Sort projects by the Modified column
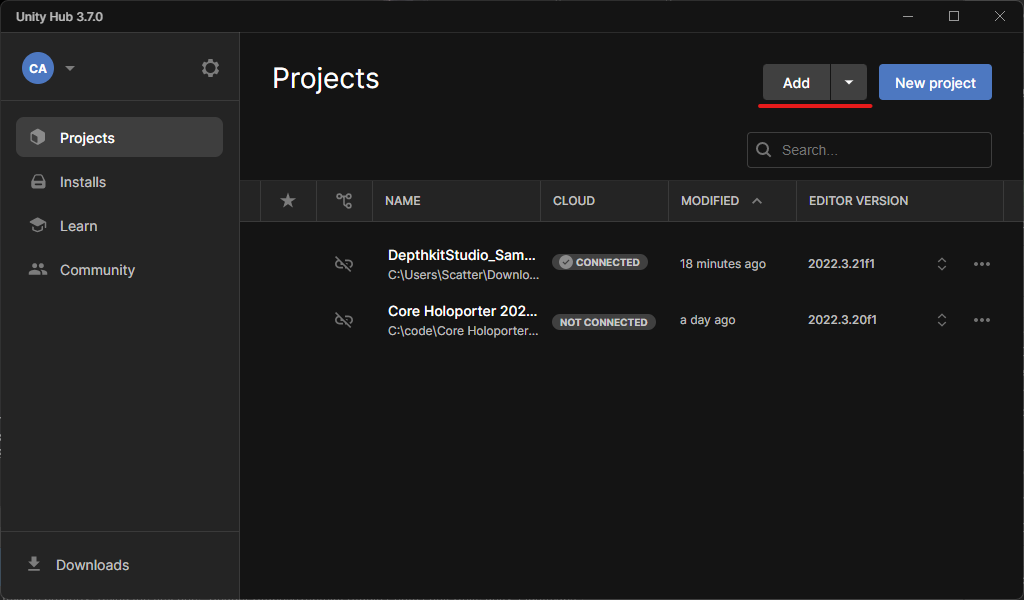 pyautogui.click(x=710, y=201)
